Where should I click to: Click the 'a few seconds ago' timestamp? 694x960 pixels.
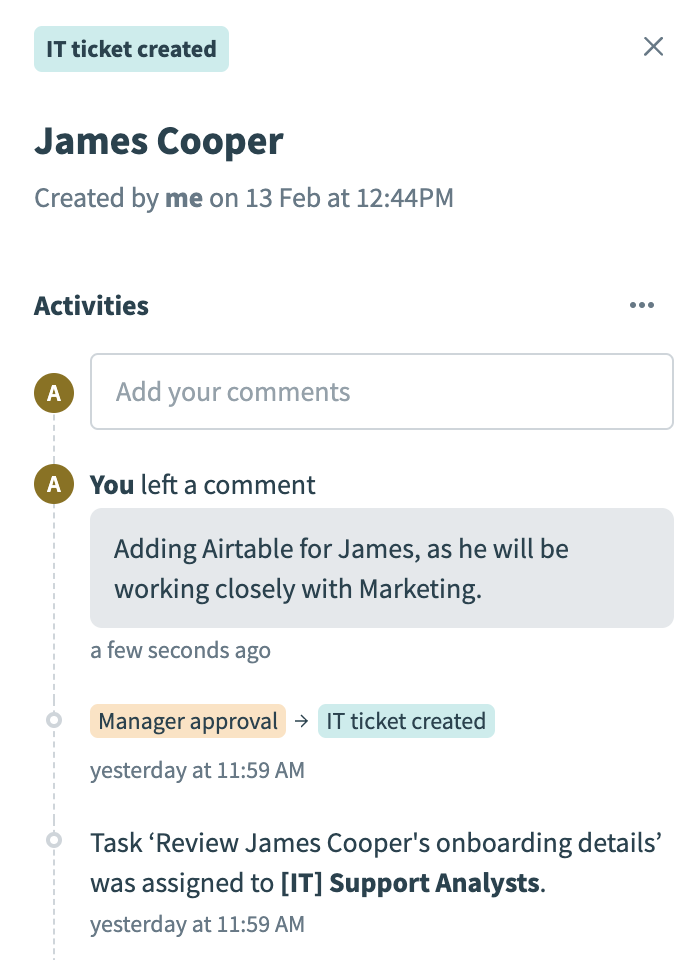point(180,650)
